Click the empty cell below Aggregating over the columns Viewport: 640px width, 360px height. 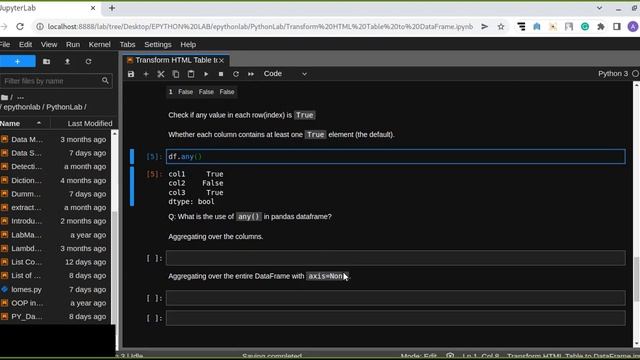click(x=396, y=258)
